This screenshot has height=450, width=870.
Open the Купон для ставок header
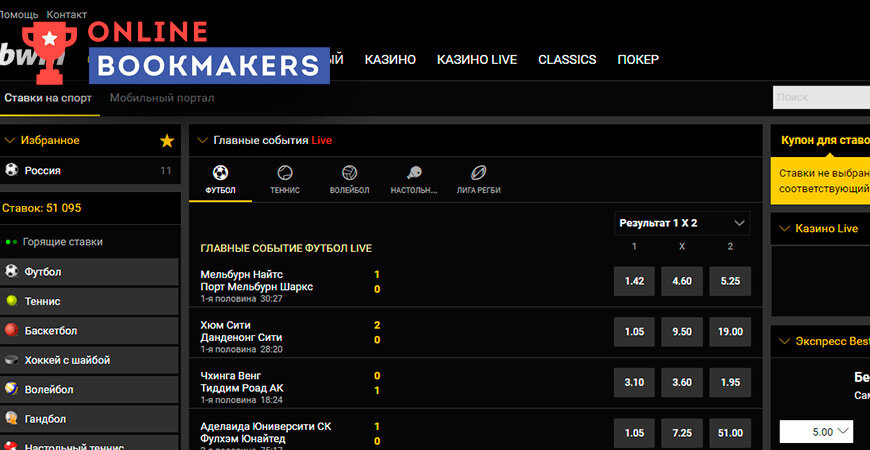click(x=825, y=140)
